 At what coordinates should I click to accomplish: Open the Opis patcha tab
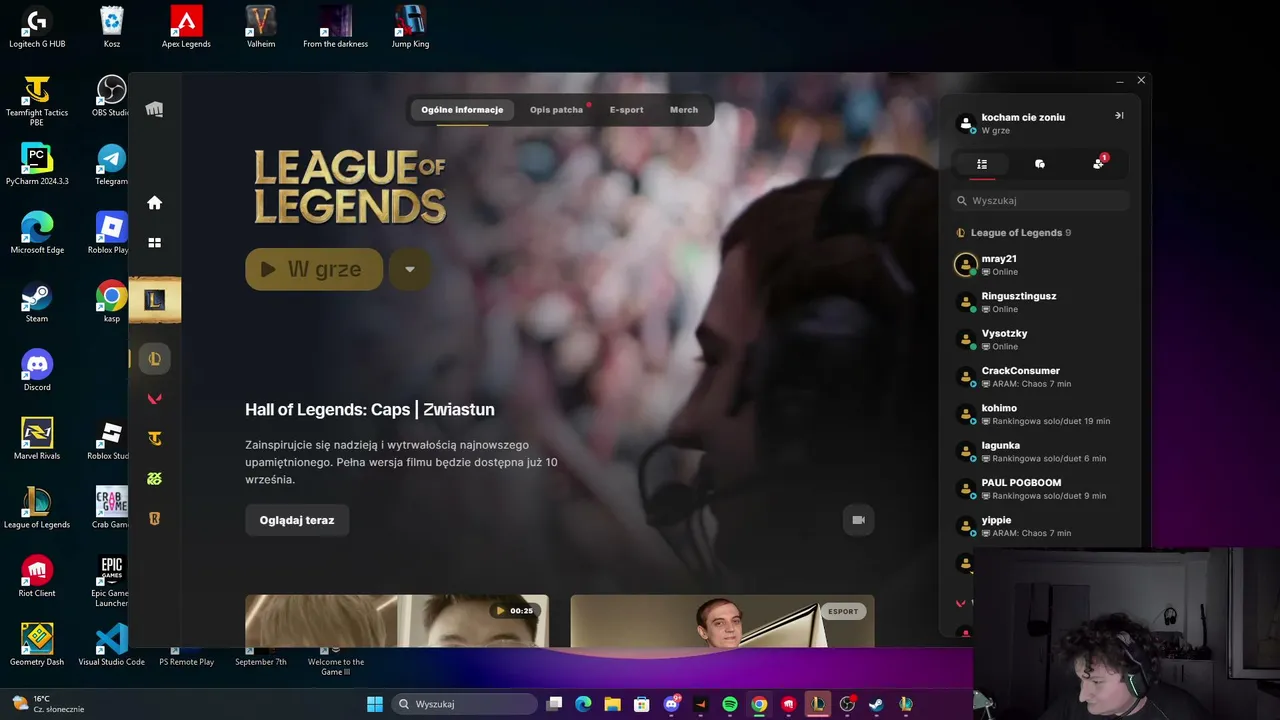coord(556,110)
